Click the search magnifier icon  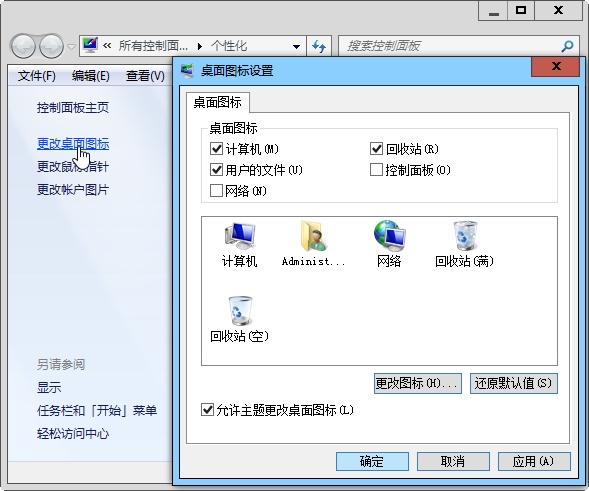click(567, 46)
